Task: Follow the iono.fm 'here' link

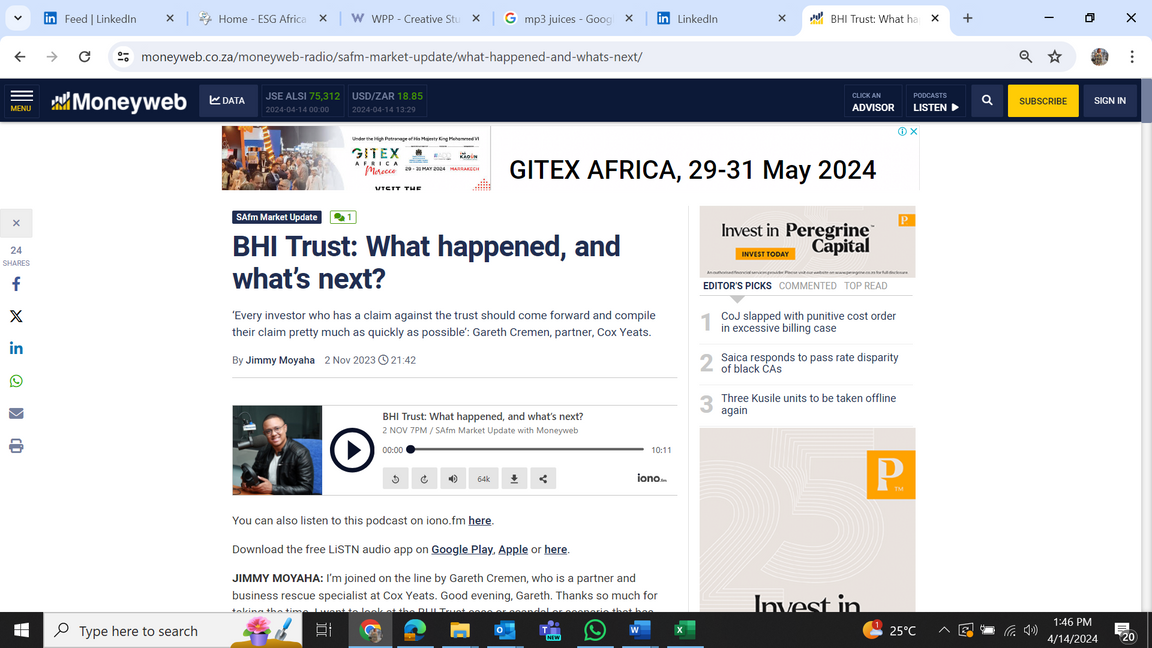Action: click(480, 521)
